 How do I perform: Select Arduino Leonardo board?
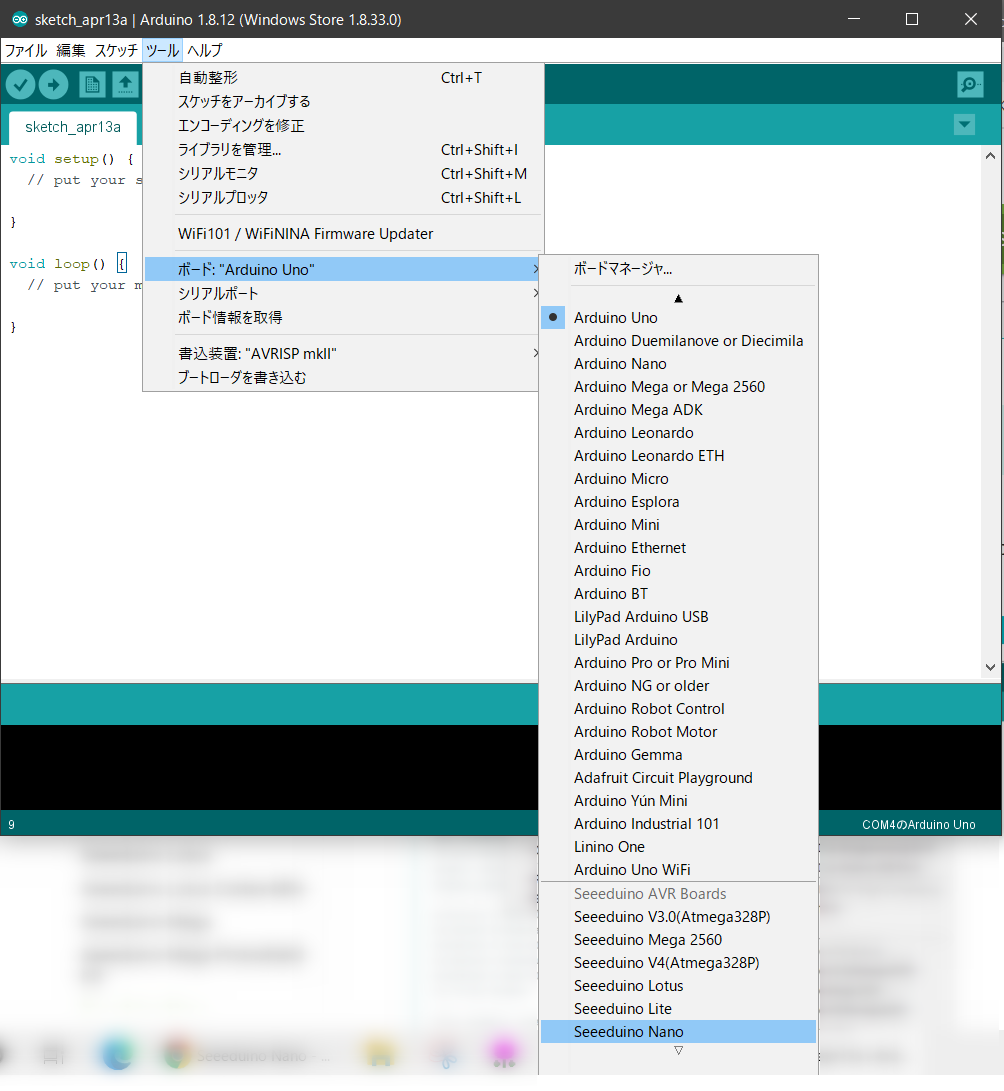(x=678, y=433)
